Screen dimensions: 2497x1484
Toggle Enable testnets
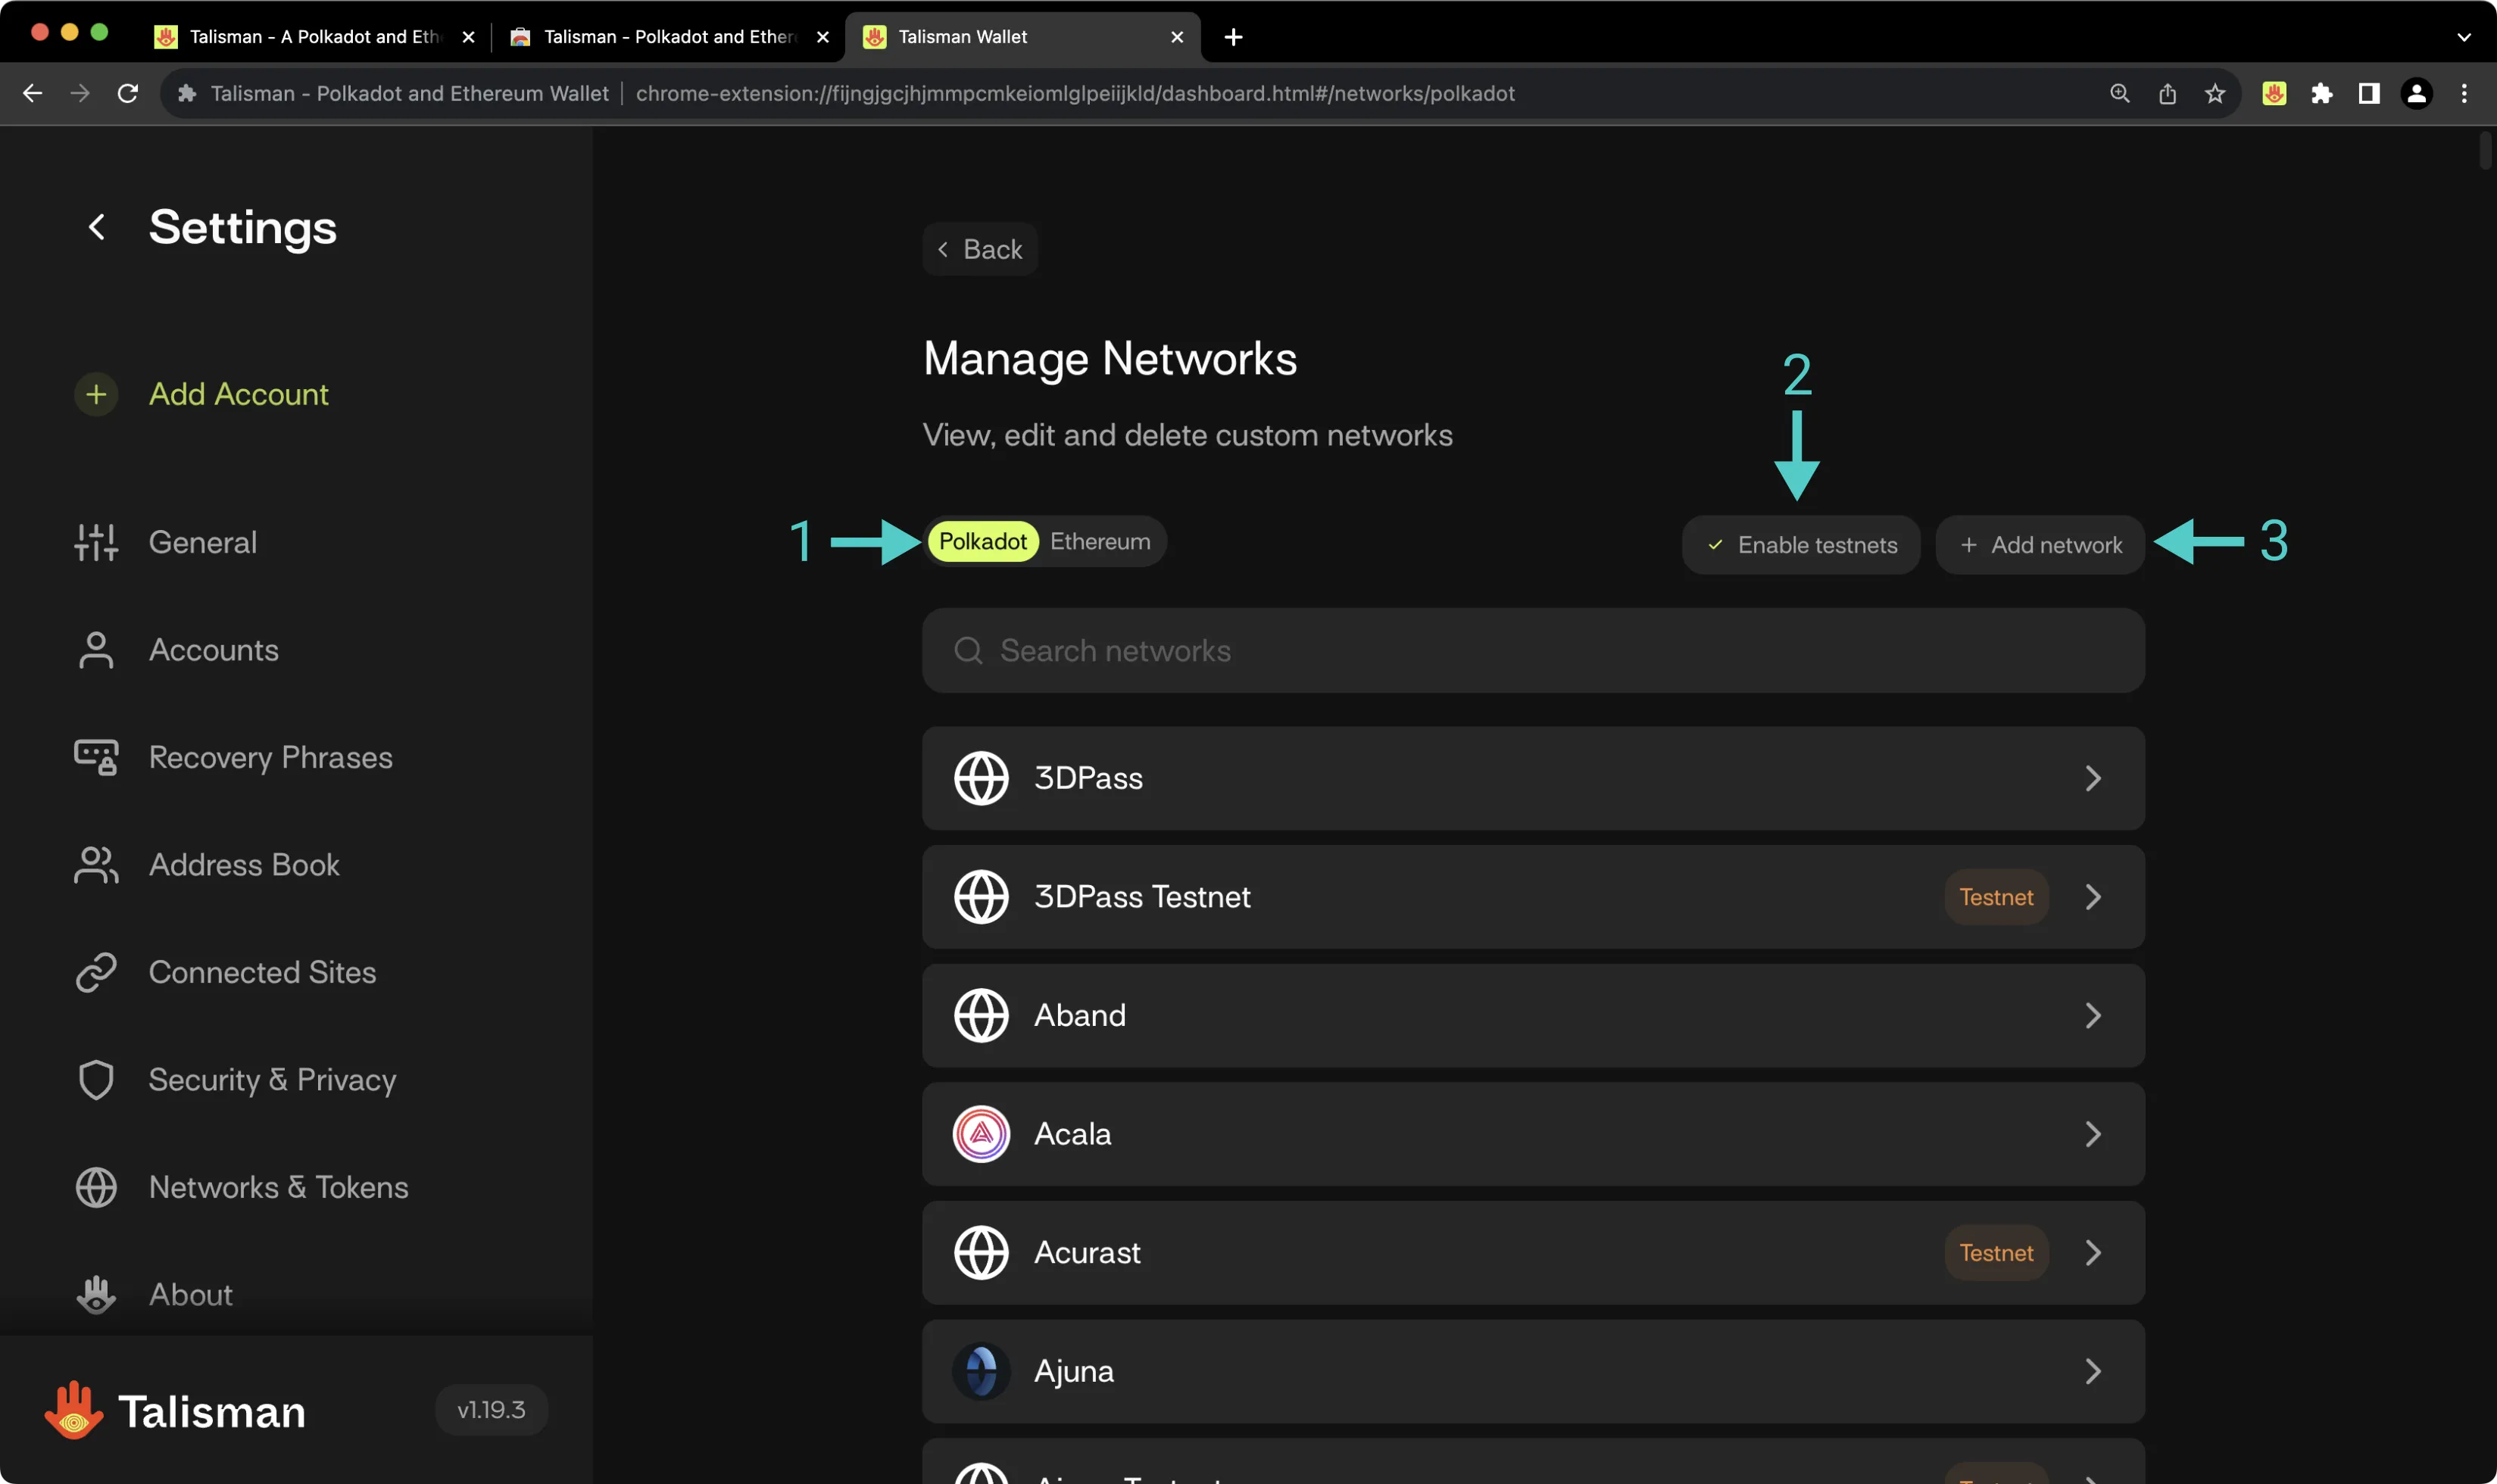[1800, 545]
